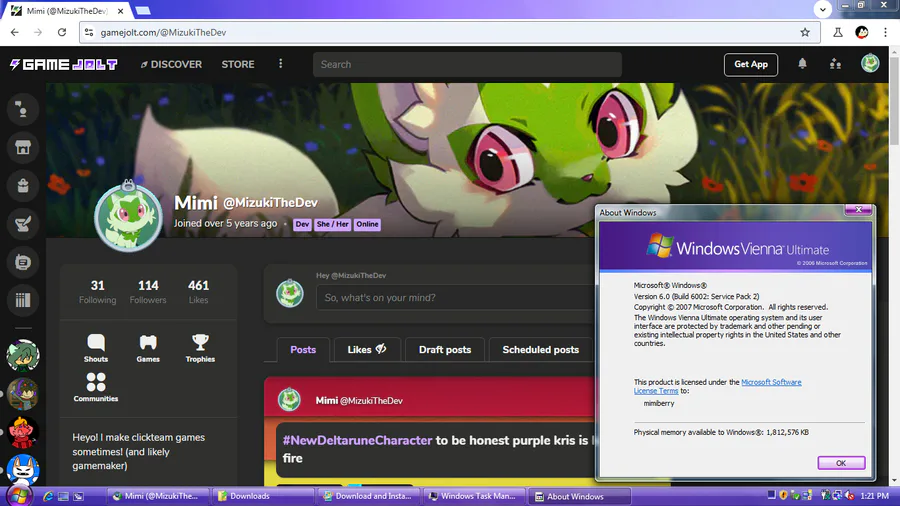Switch to Downloads in the taskbar
This screenshot has width=900, height=506.
tap(262, 496)
